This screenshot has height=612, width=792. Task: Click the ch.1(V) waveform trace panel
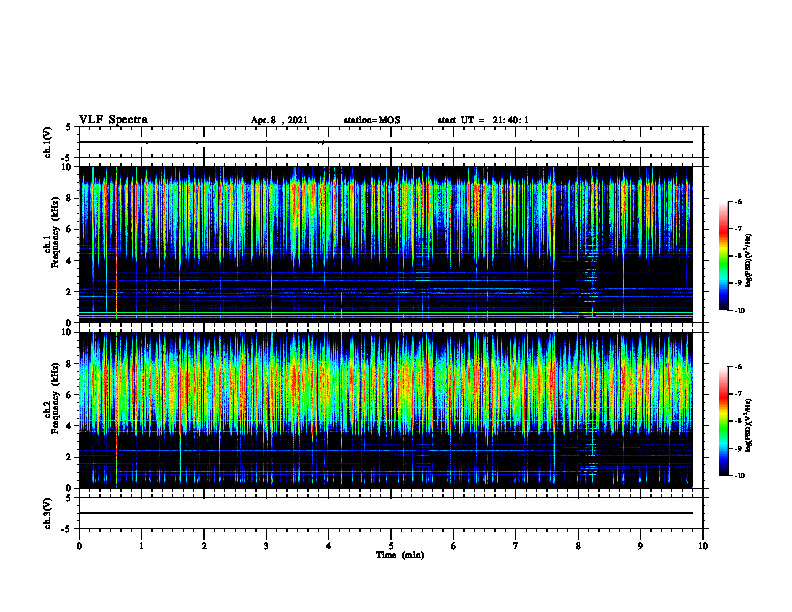(x=391, y=142)
